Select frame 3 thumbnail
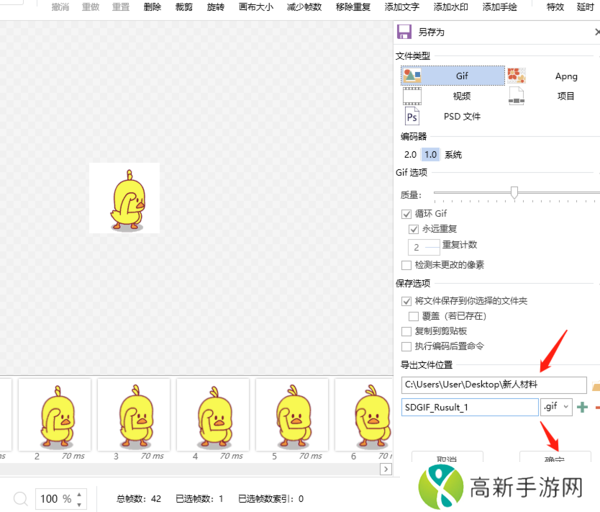Screen dimensions: 600x512 click(x=134, y=415)
